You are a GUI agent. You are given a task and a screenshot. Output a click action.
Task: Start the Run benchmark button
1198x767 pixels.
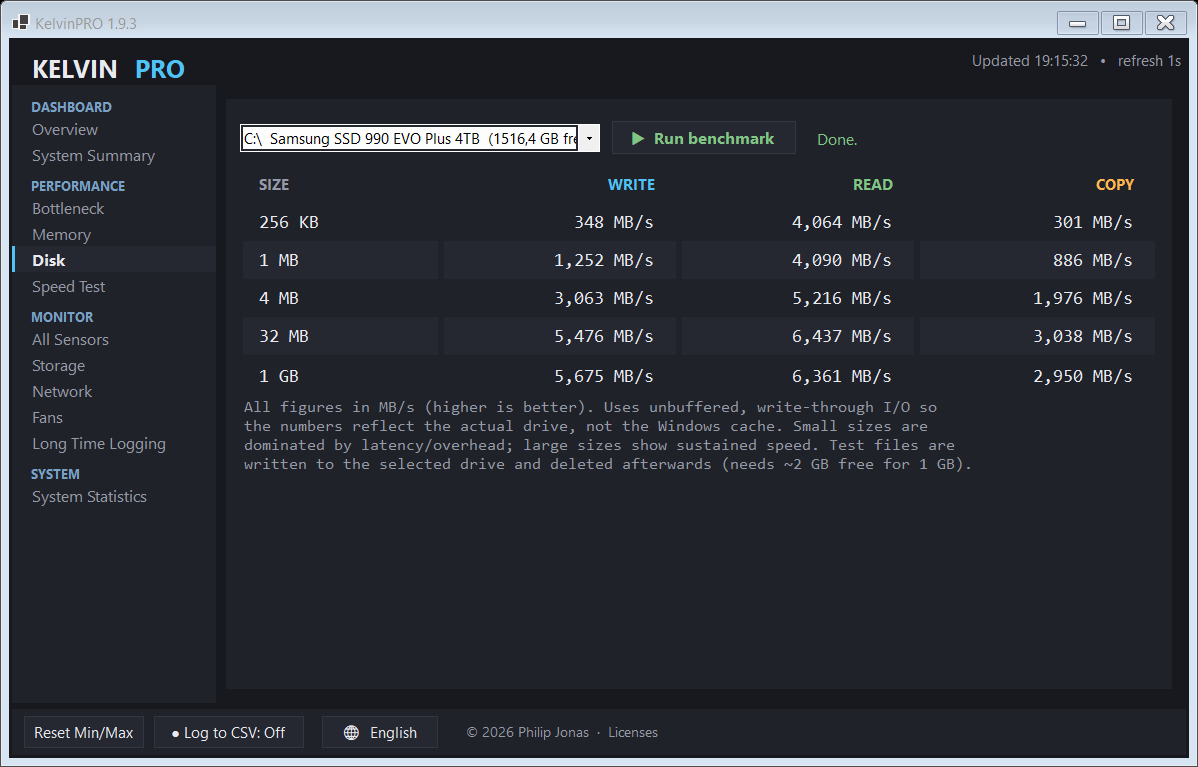(704, 138)
